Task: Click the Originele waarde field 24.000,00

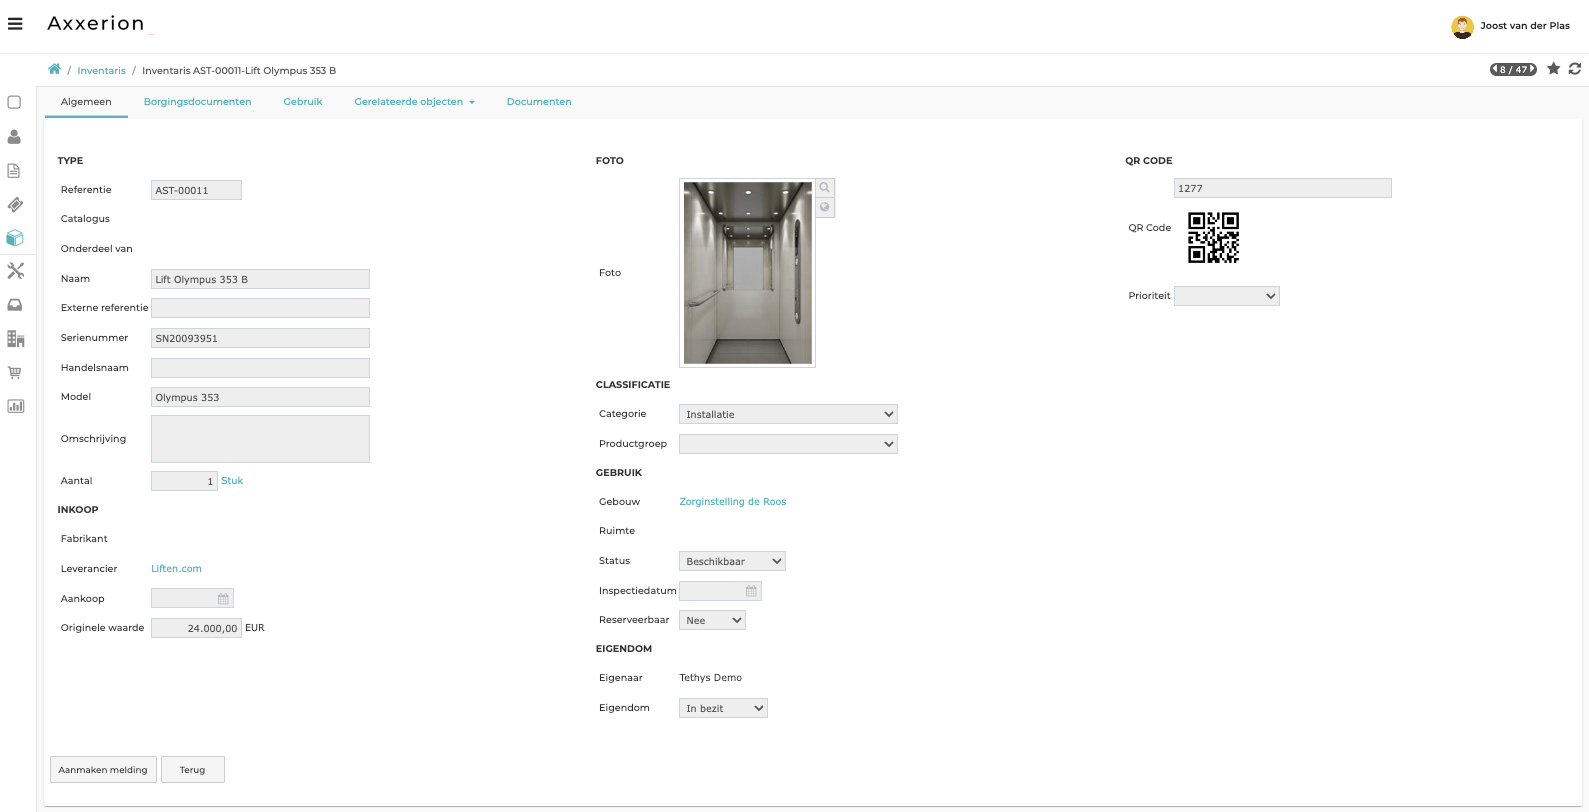Action: point(196,628)
